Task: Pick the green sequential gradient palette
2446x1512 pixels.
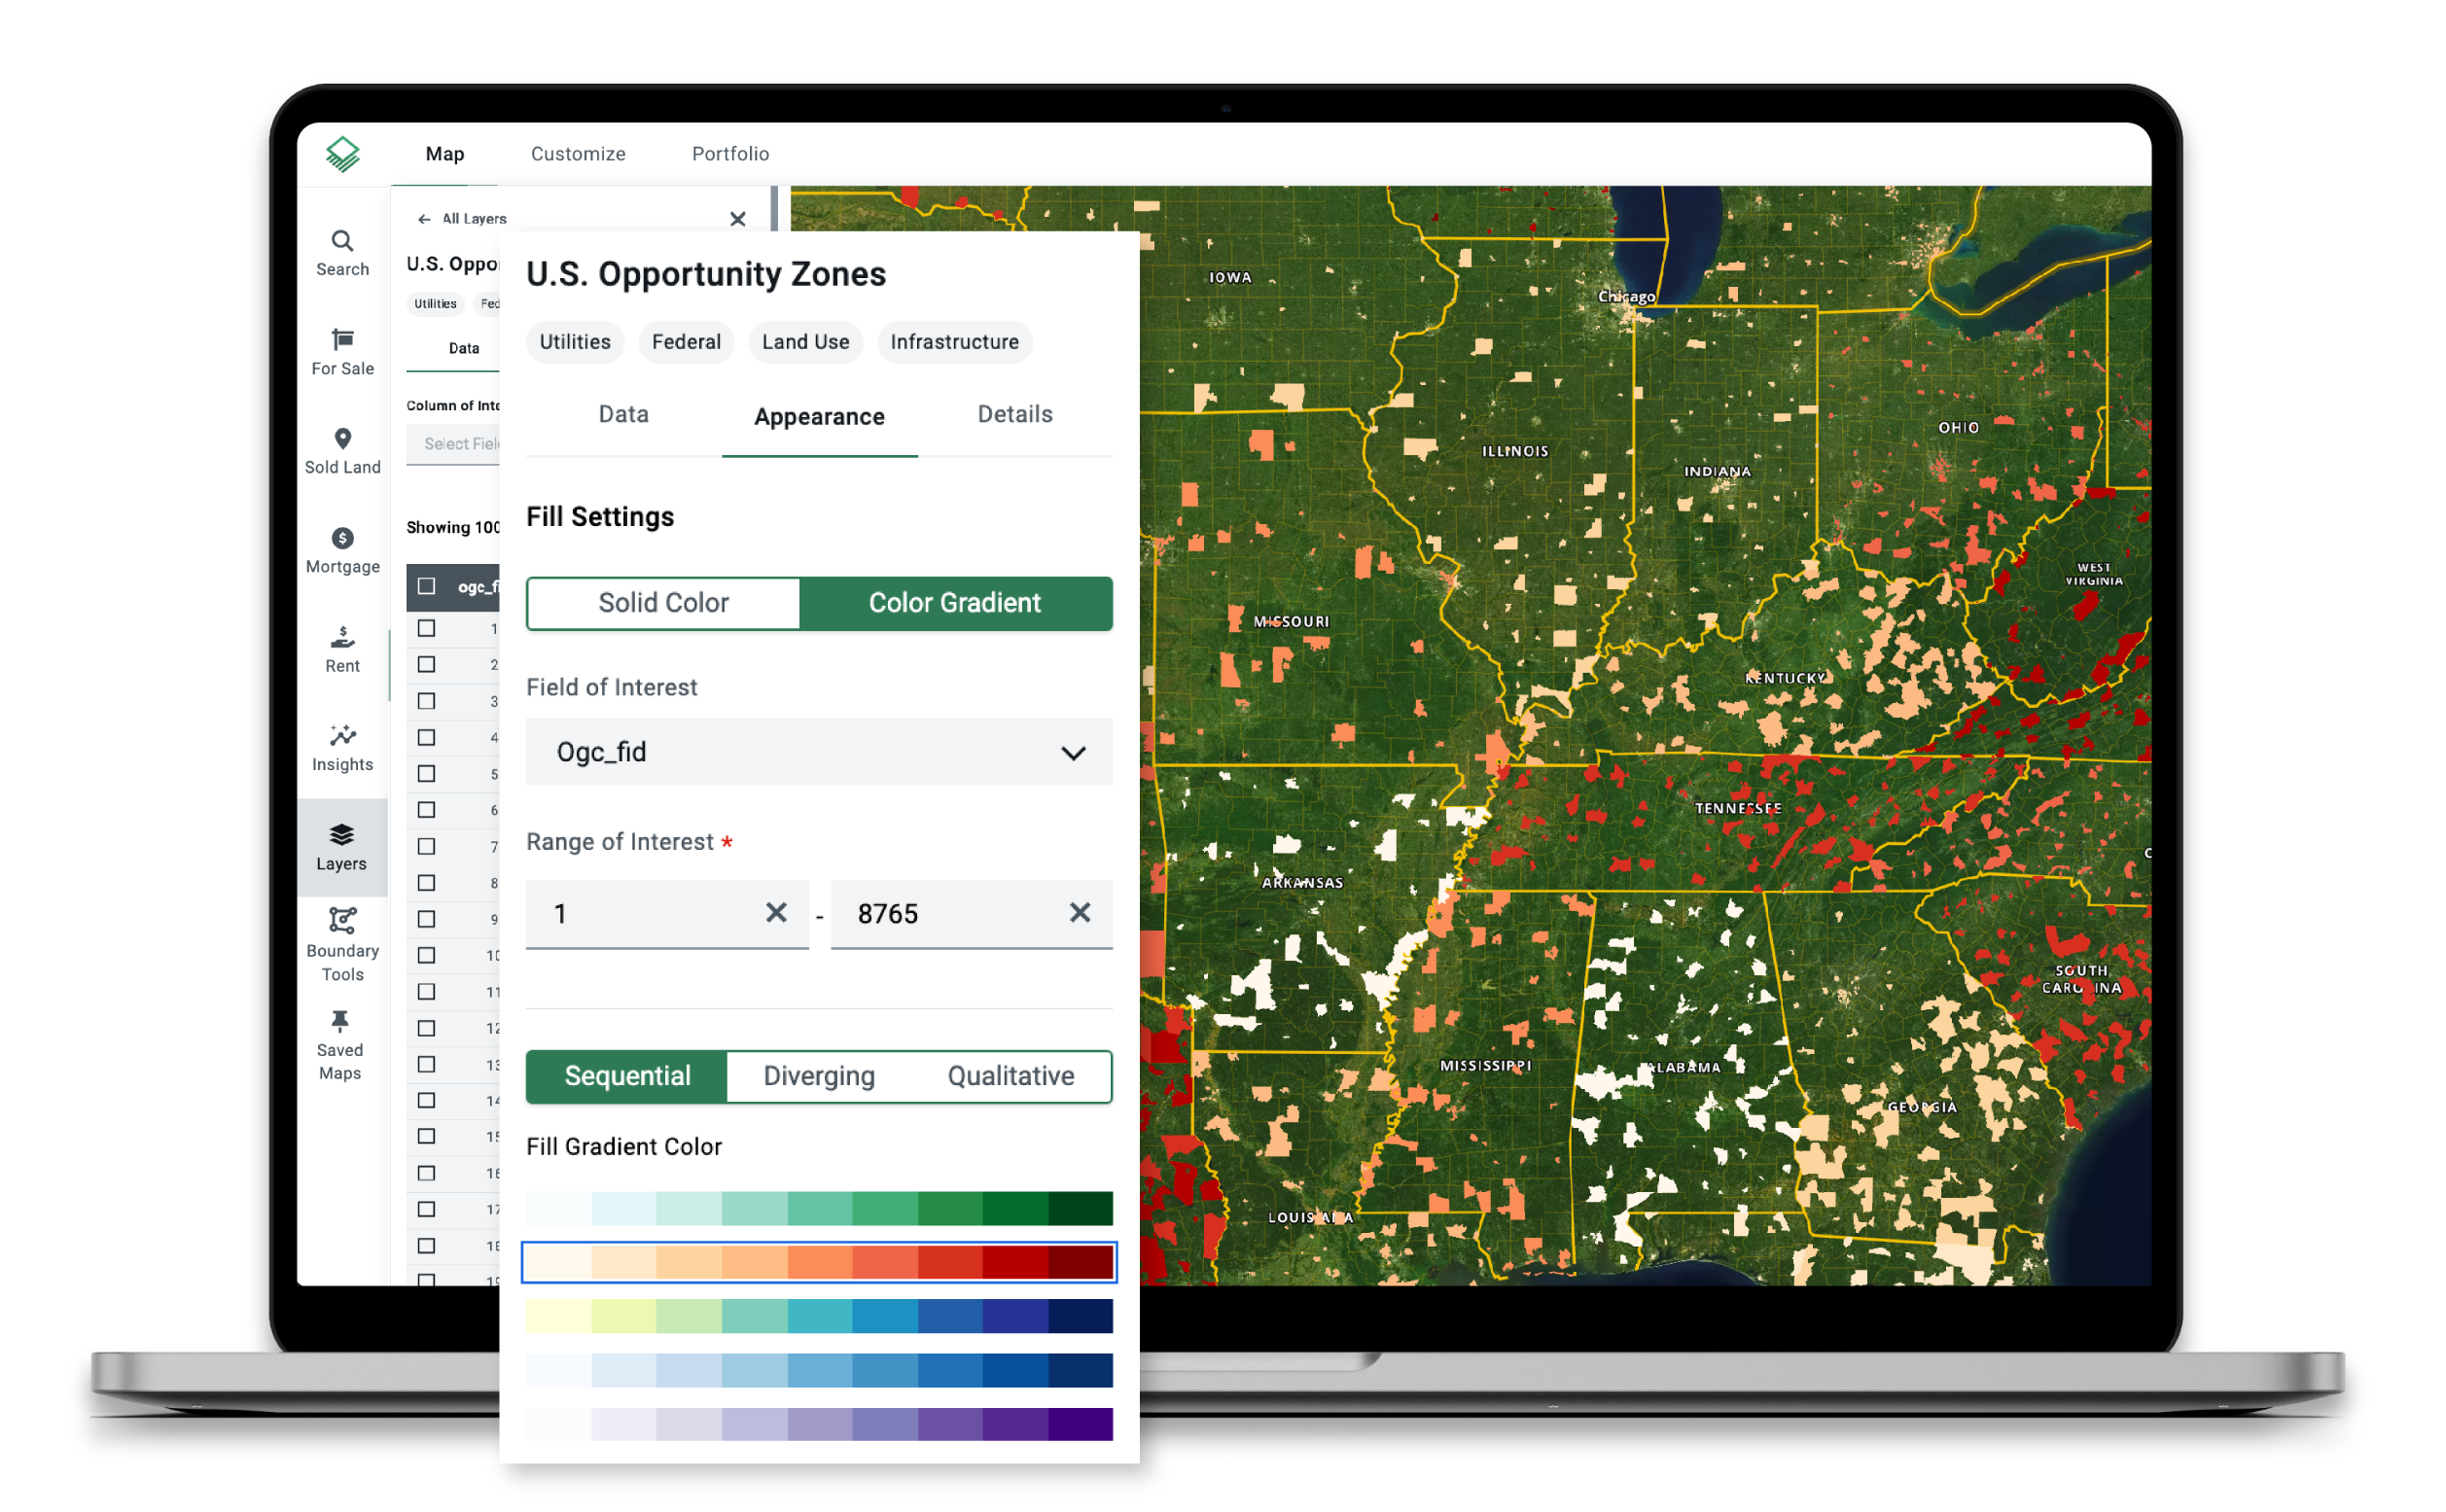Action: [819, 1208]
